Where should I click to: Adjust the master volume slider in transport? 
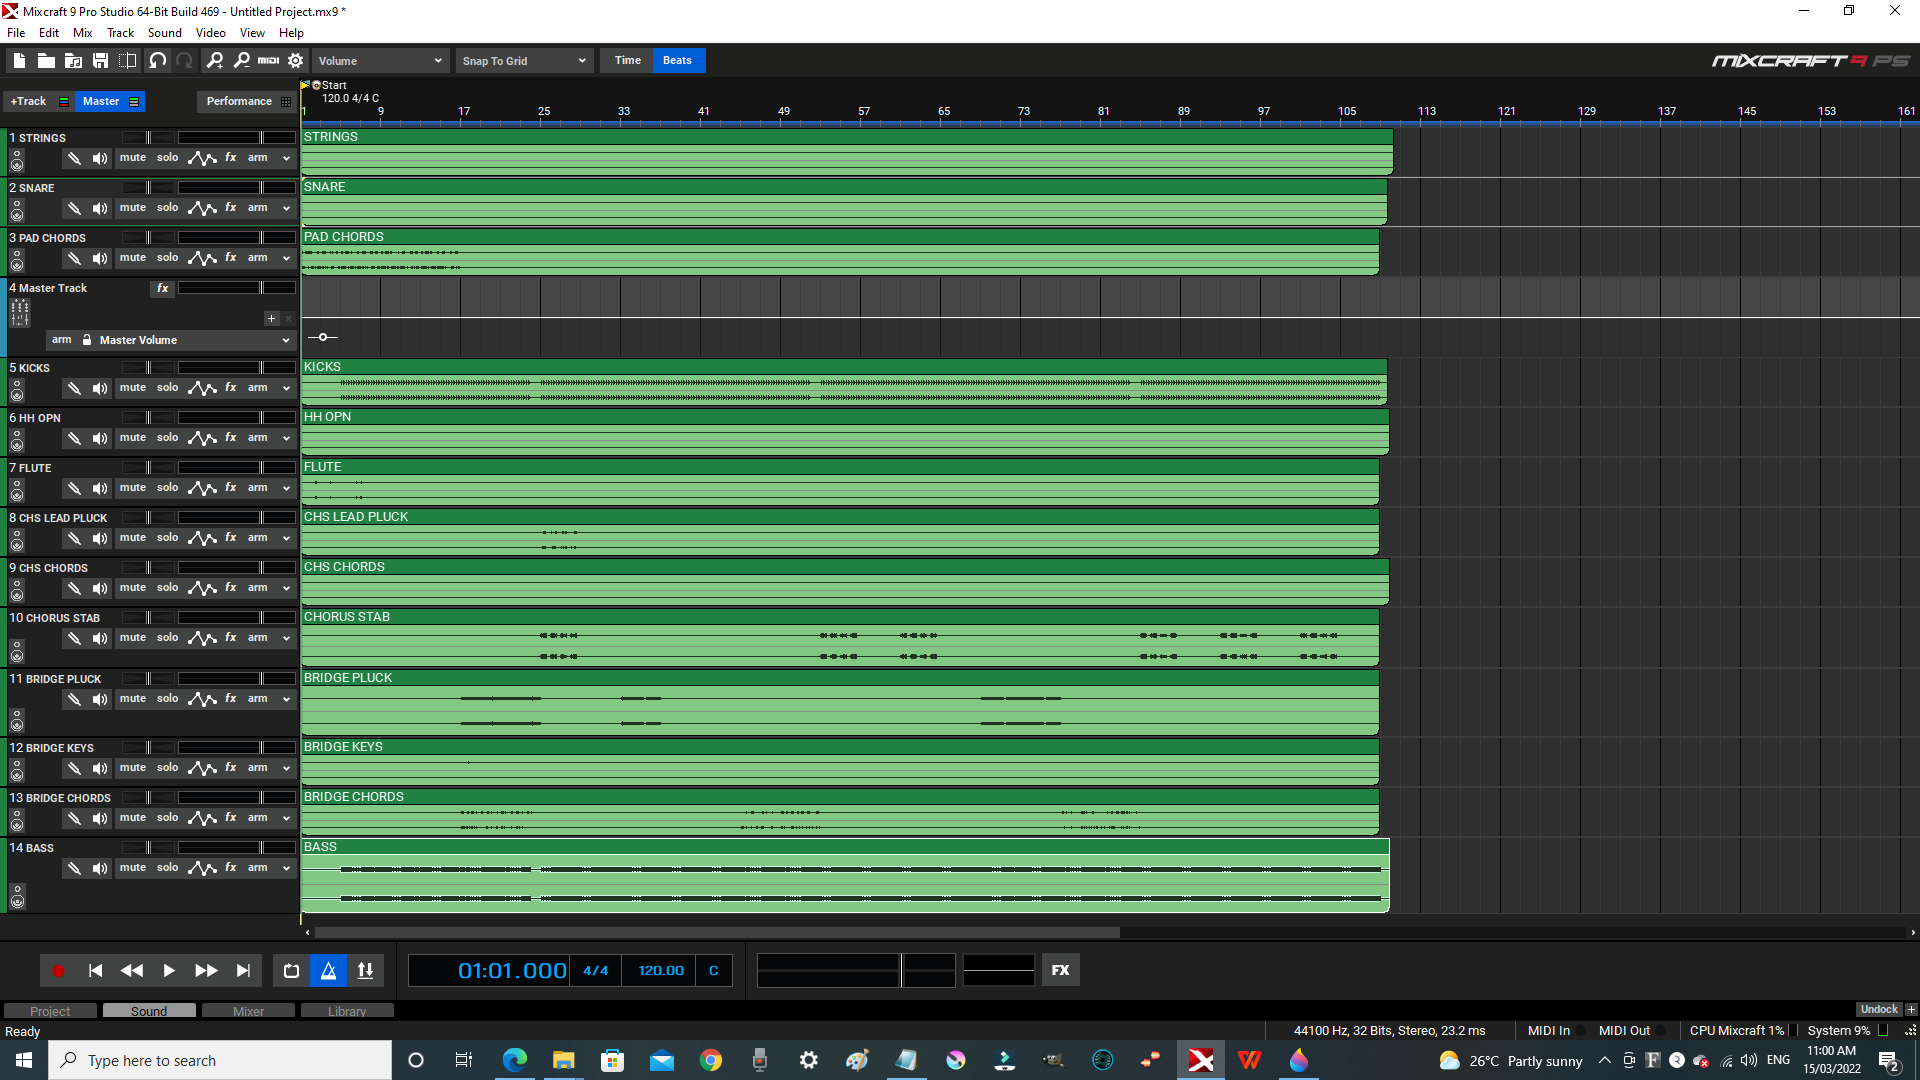pos(856,970)
